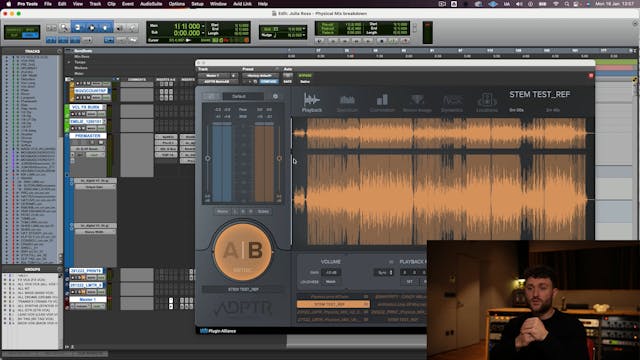Open the plugin preset factory default dropdown
640x360 pixels.
click(x=260, y=76)
